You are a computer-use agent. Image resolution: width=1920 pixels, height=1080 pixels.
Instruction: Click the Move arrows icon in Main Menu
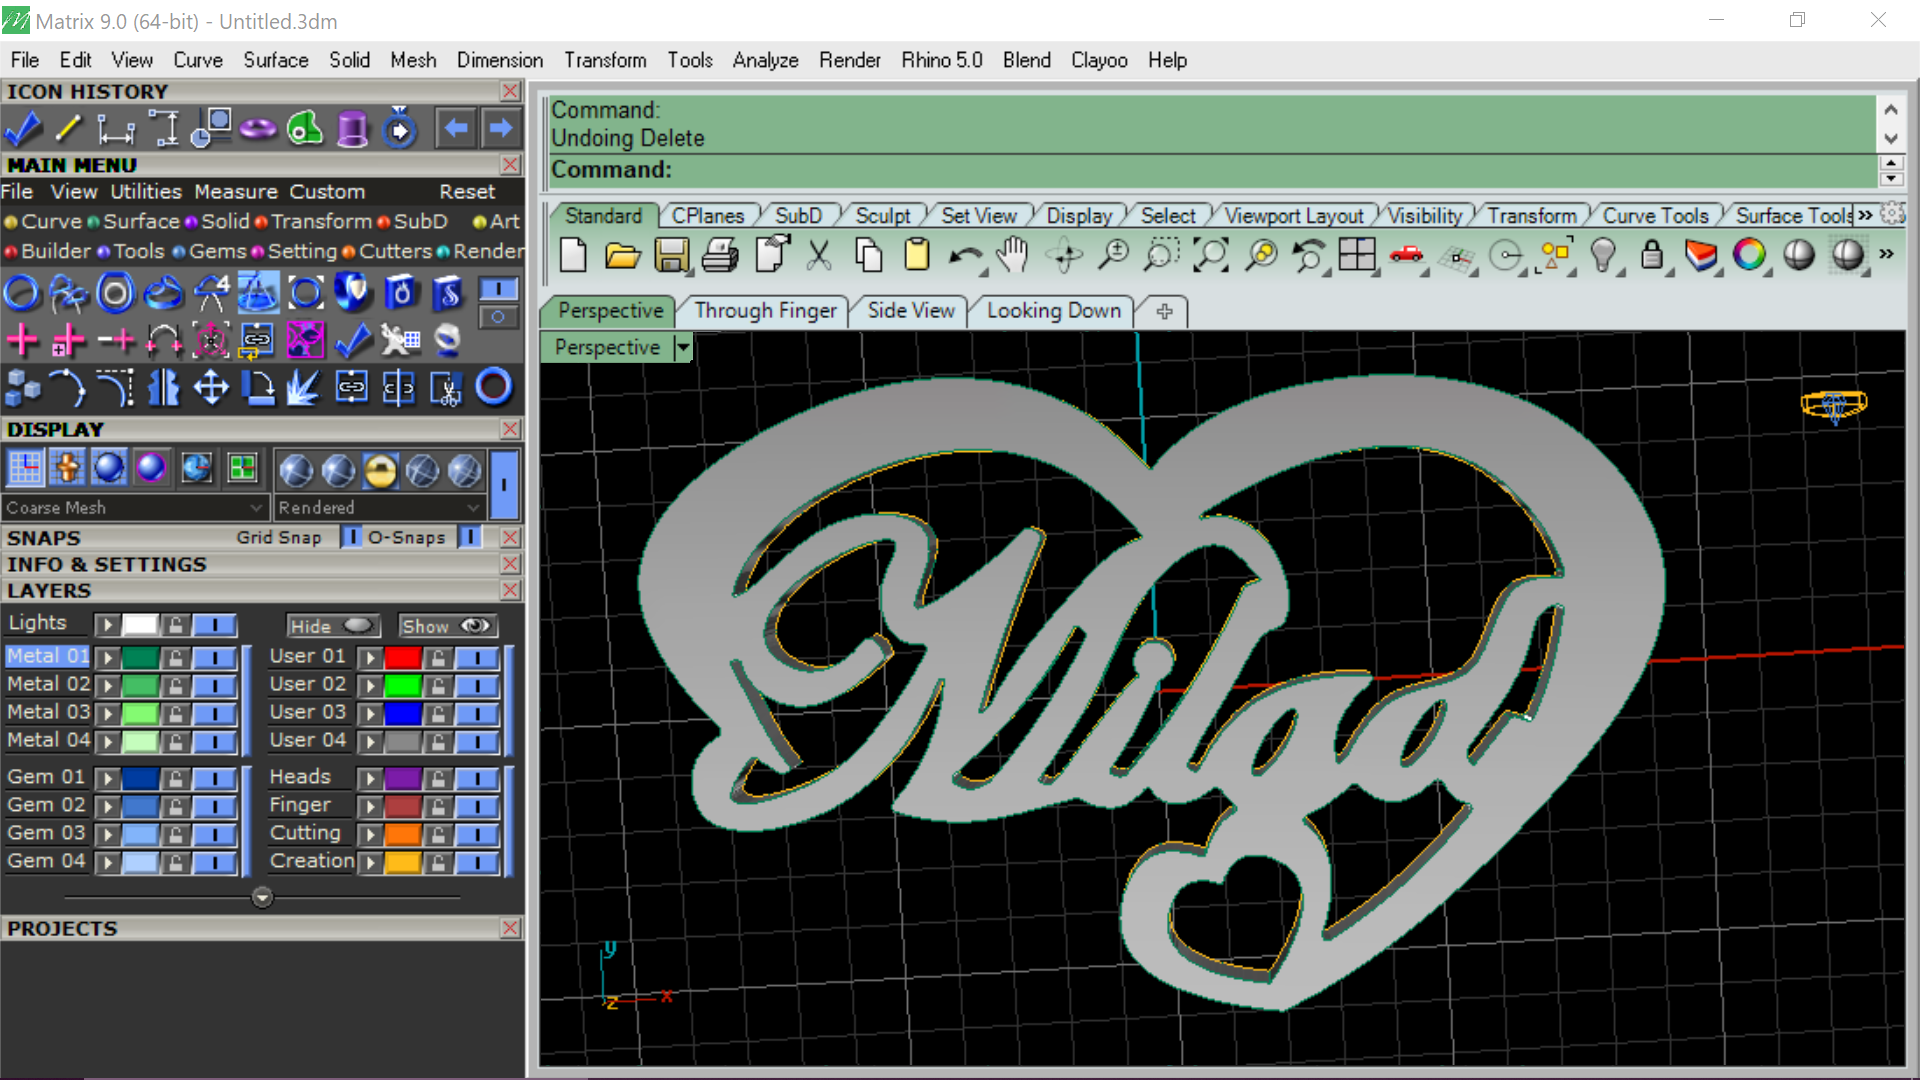[x=211, y=388]
